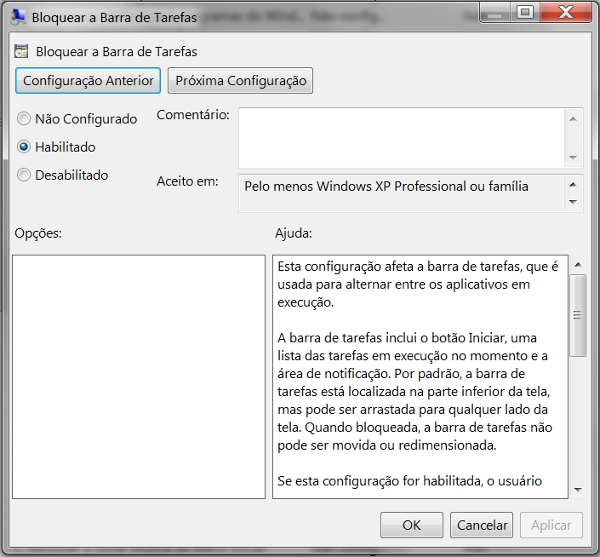Click inside the empty Opções panel

pyautogui.click(x=139, y=377)
